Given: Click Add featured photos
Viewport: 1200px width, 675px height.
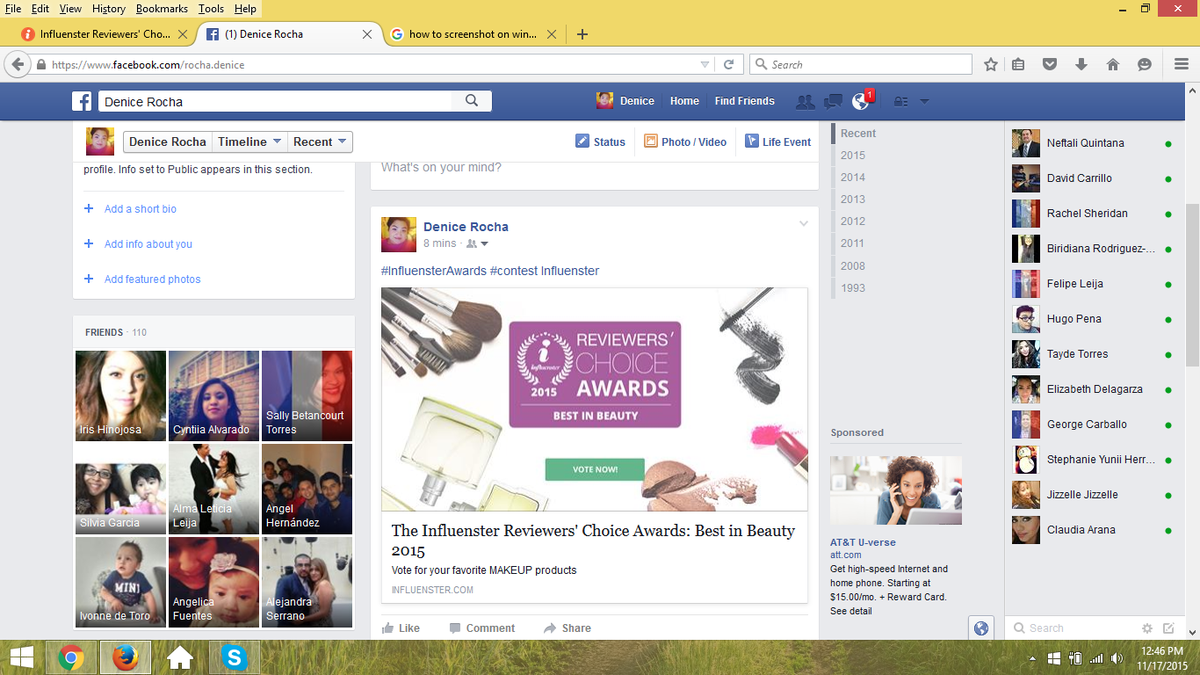Looking at the screenshot, I should pyautogui.click(x=152, y=279).
